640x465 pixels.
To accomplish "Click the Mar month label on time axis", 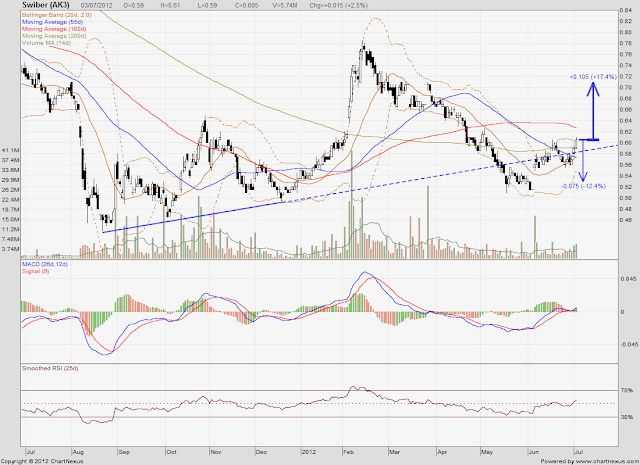I will (x=394, y=452).
